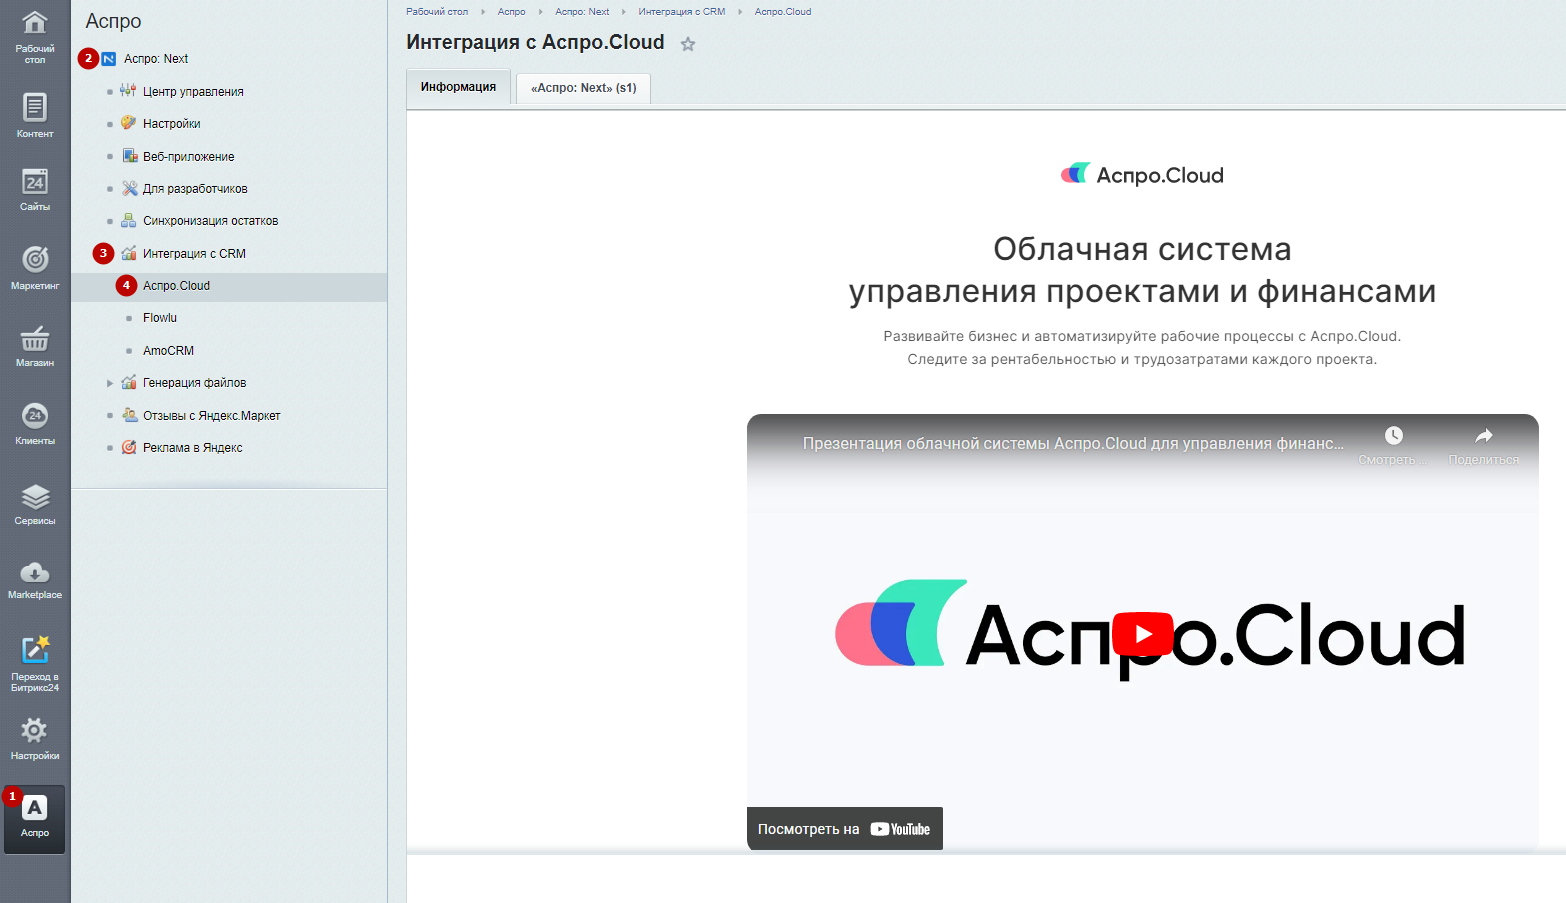Click the Аспро: Next blue logo icon
Image resolution: width=1566 pixels, height=903 pixels.
click(109, 59)
